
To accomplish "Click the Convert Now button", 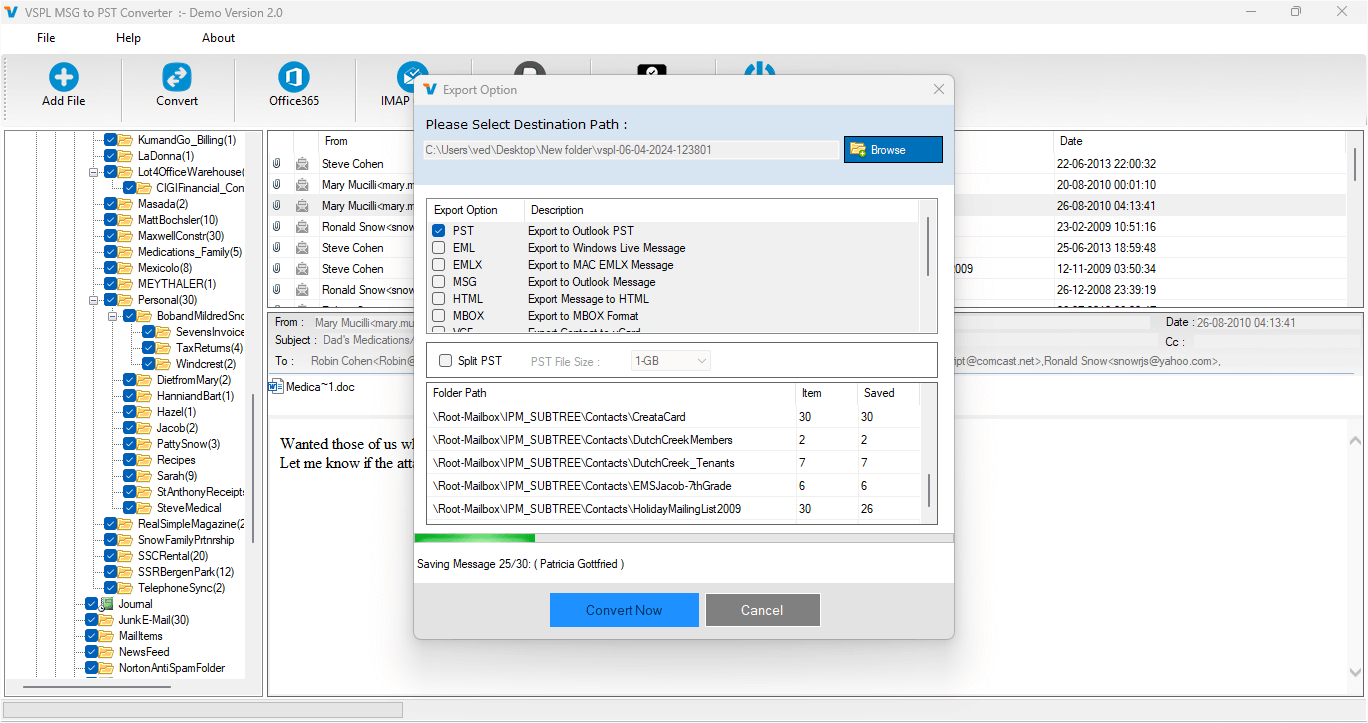I will coord(624,610).
